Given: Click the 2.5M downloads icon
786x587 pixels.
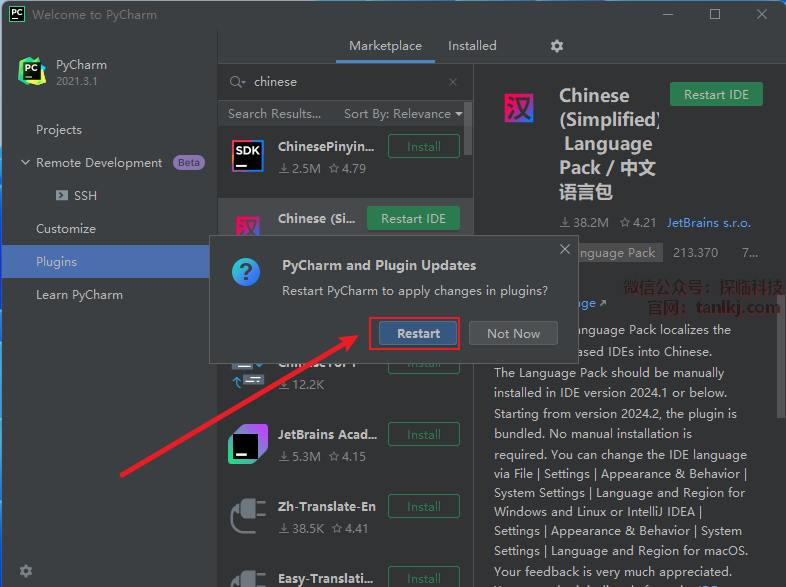Looking at the screenshot, I should [284, 168].
